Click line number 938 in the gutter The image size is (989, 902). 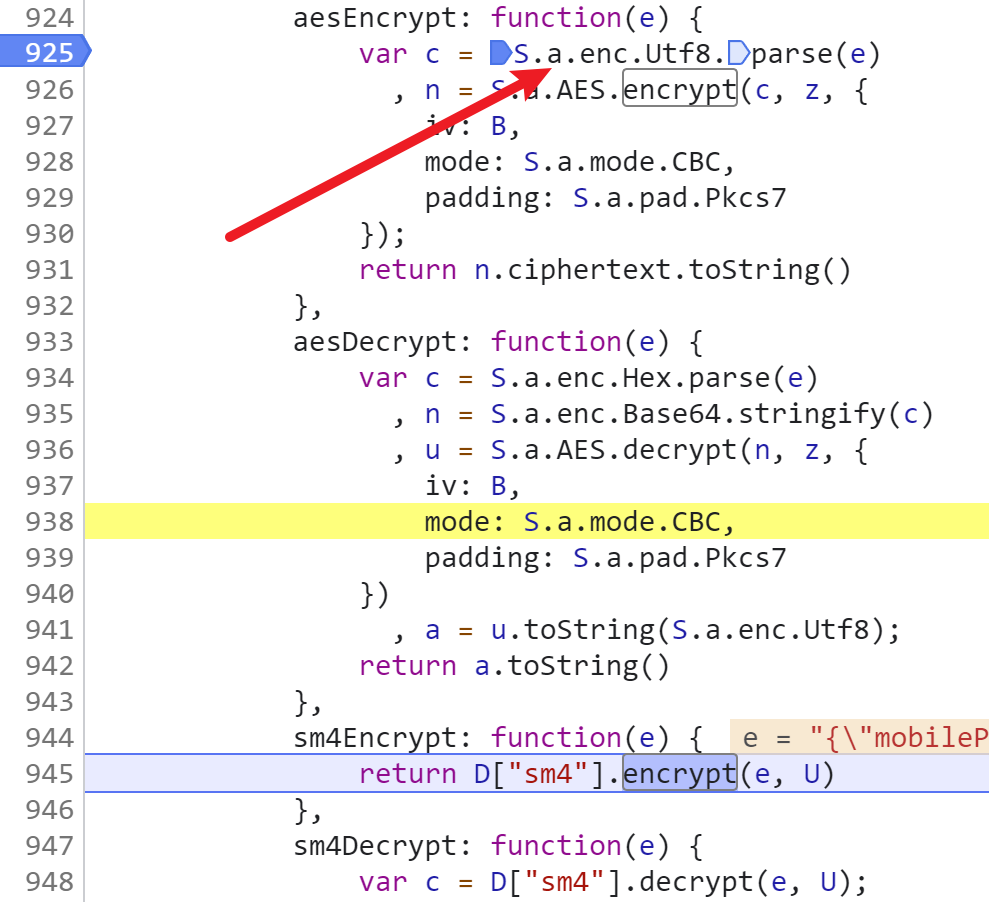(x=49, y=522)
